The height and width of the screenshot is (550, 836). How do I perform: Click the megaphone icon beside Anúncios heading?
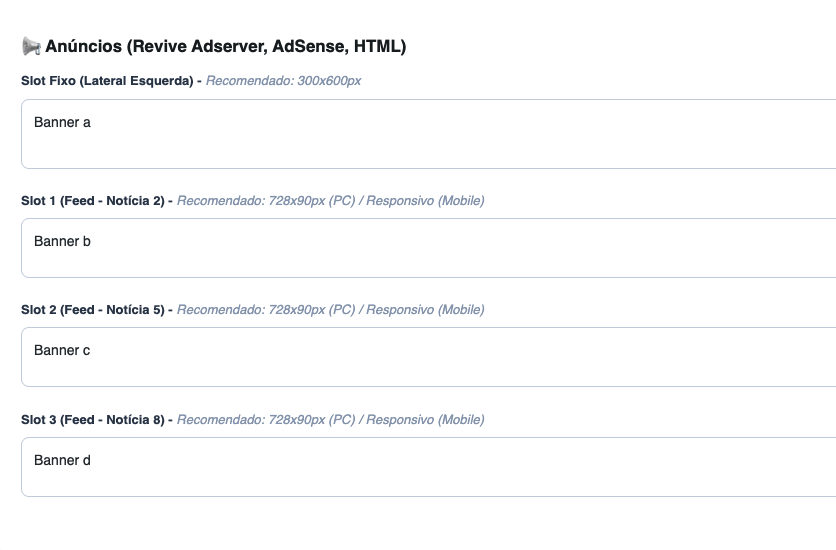tap(31, 46)
